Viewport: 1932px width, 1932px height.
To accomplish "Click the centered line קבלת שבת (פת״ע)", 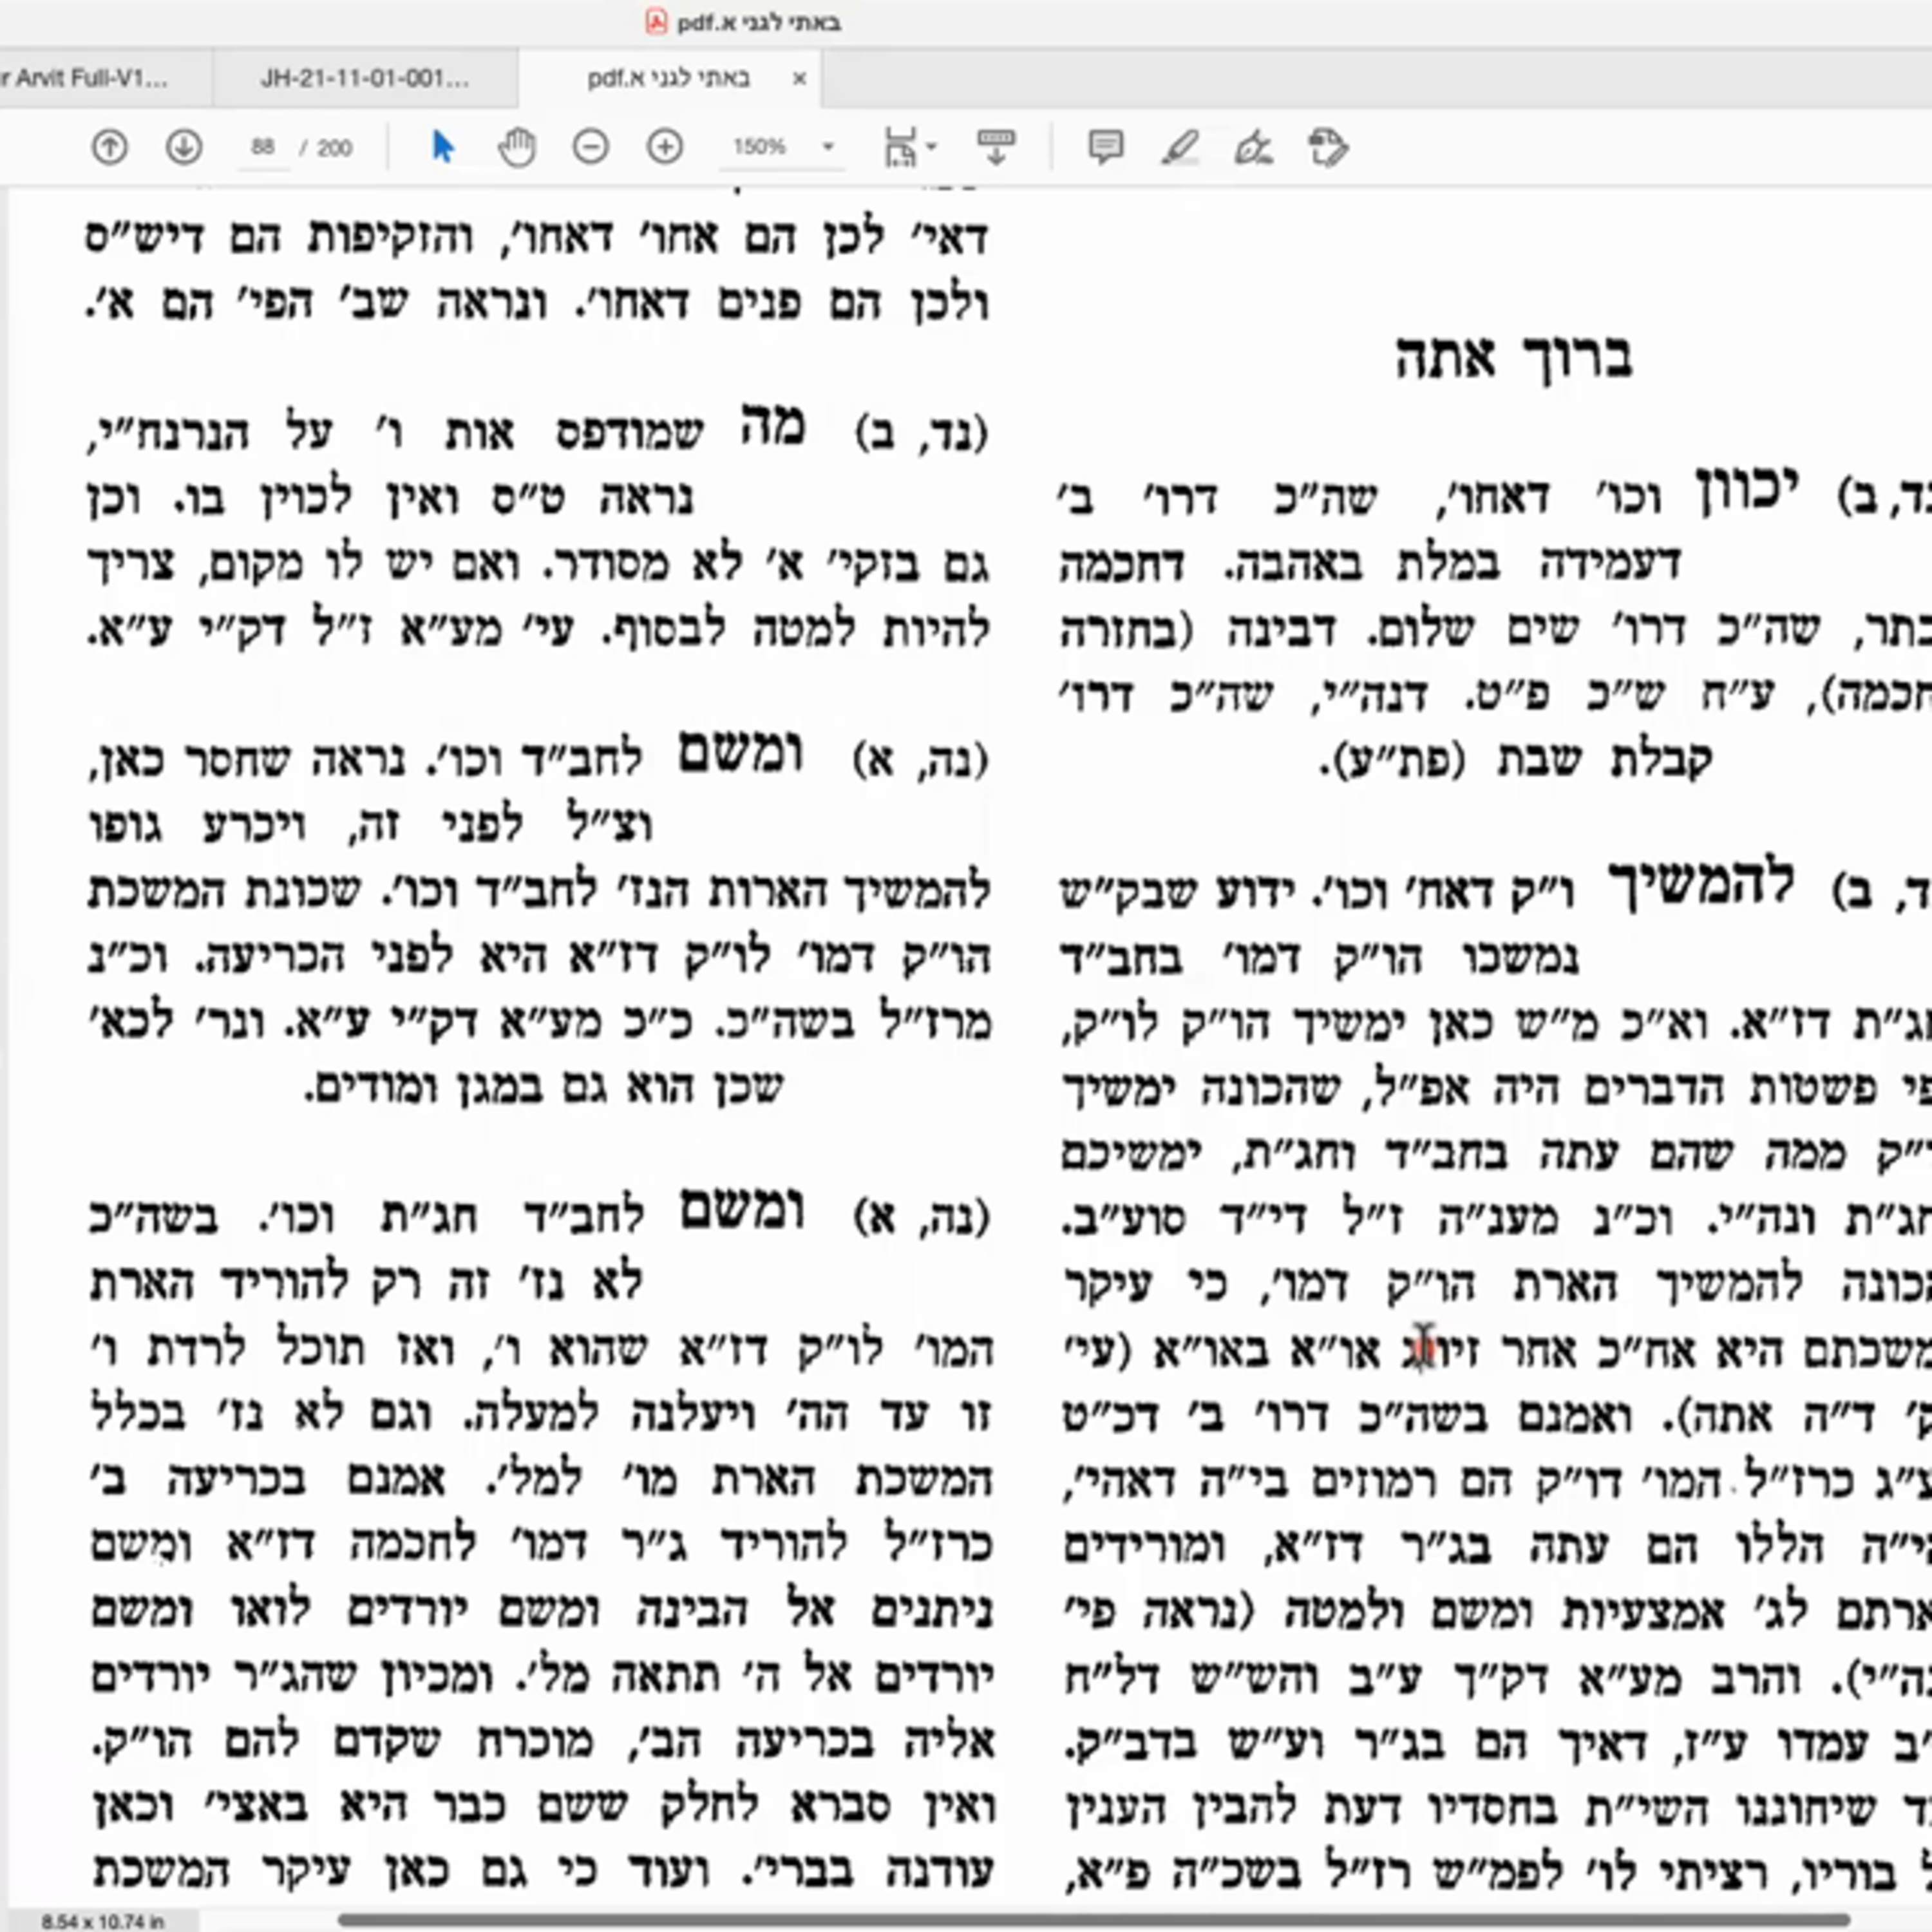I will pyautogui.click(x=1516, y=762).
